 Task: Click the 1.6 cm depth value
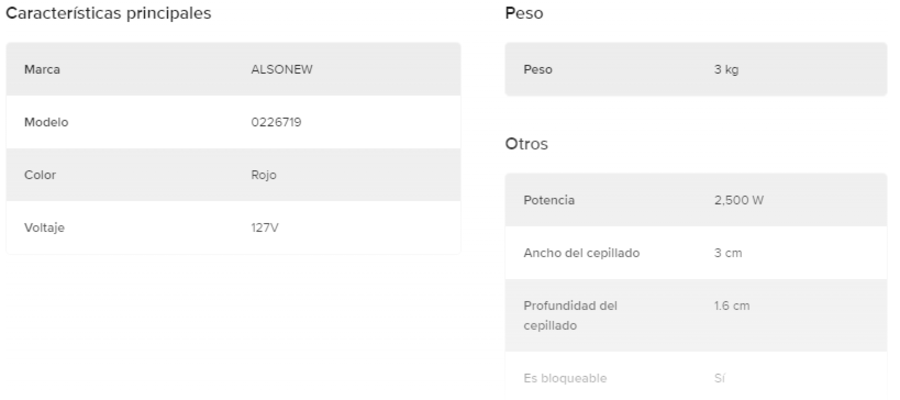(x=731, y=305)
